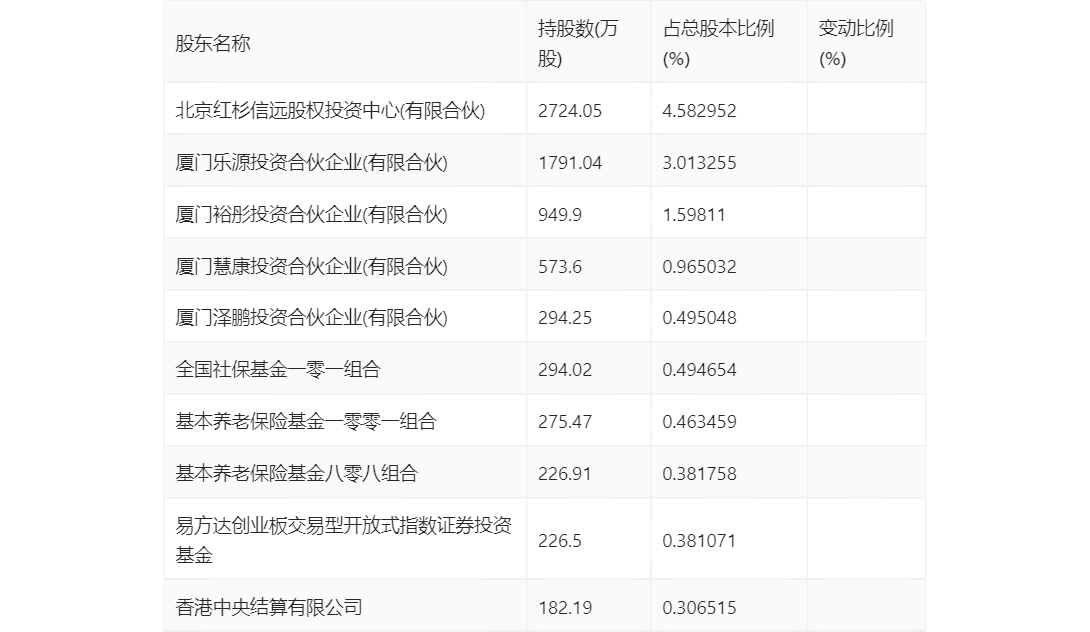Select the 基本养老保险基金一零零一组合 cell
The image size is (1090, 632).
coord(306,422)
